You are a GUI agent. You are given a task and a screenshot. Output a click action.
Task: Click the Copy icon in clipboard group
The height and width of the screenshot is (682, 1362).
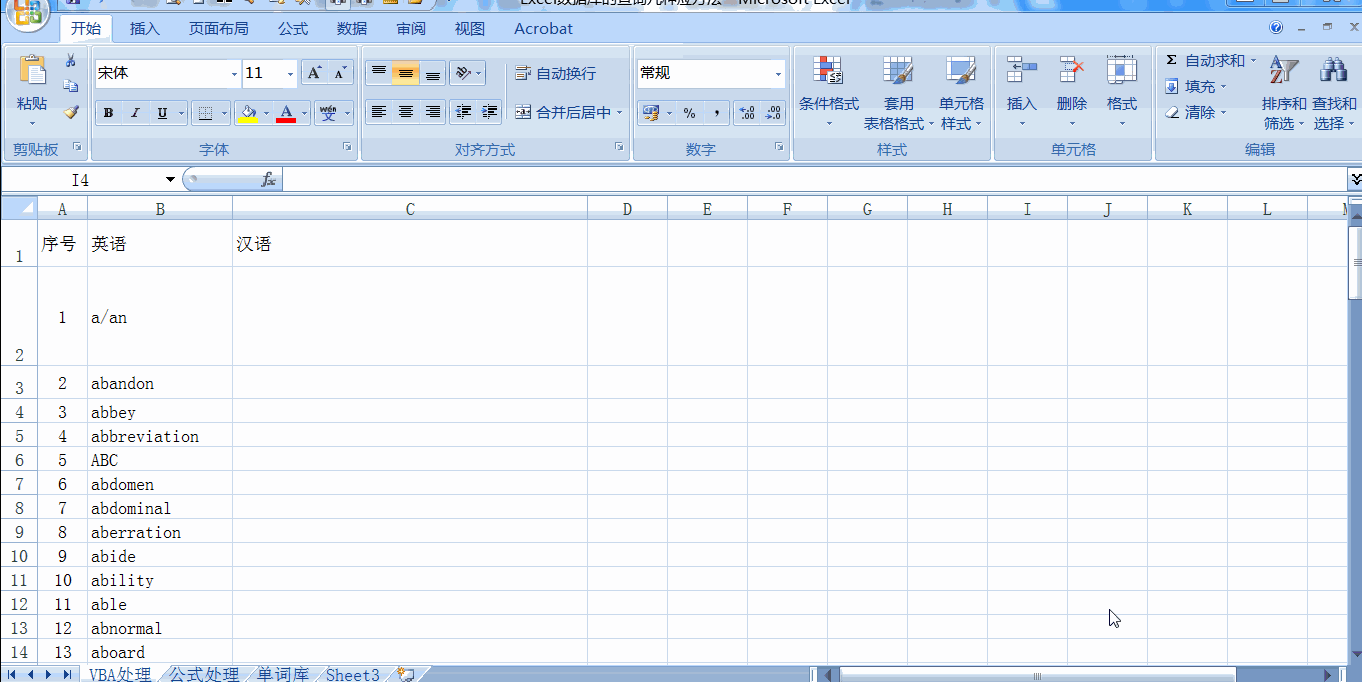(x=71, y=87)
